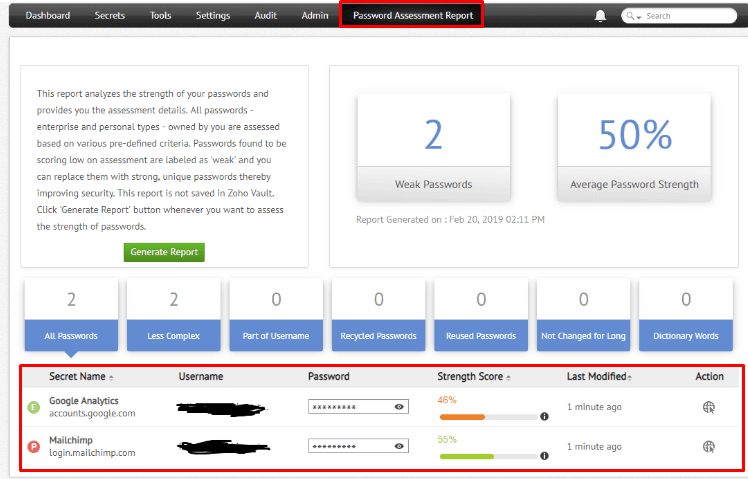748x479 pixels.
Task: Click the Weak Passwords summary card
Action: (x=433, y=147)
